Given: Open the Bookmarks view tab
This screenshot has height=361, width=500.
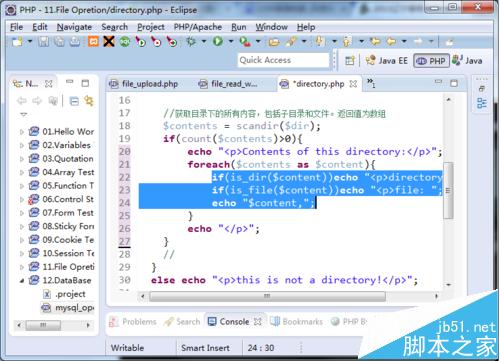Looking at the screenshot, I should [x=296, y=322].
